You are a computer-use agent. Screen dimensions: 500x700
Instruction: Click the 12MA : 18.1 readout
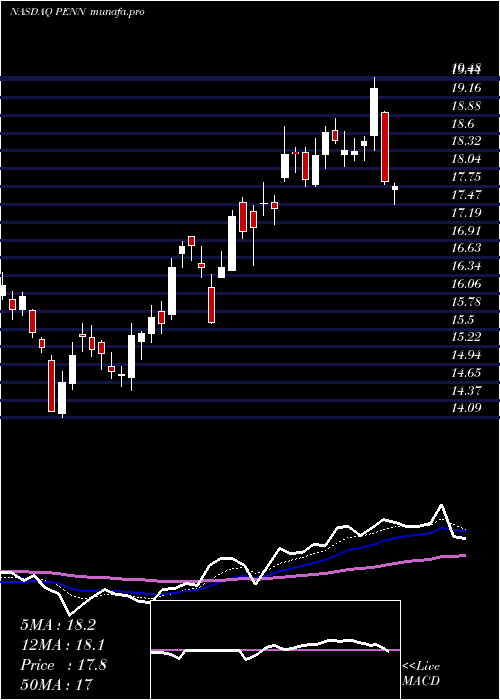(63, 645)
